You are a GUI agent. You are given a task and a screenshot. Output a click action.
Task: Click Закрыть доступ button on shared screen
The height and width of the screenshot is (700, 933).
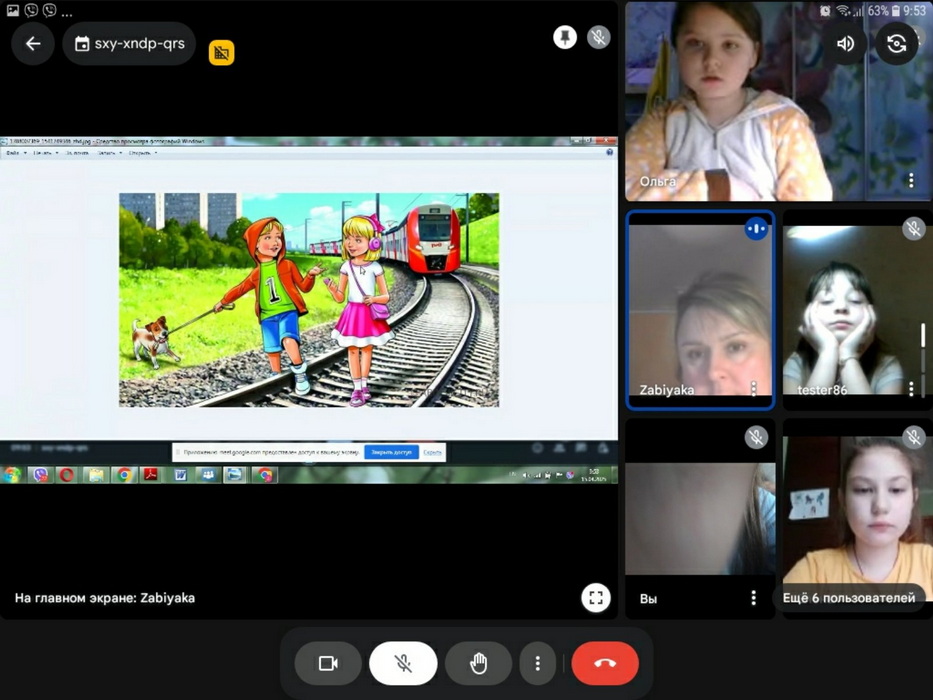pos(391,452)
